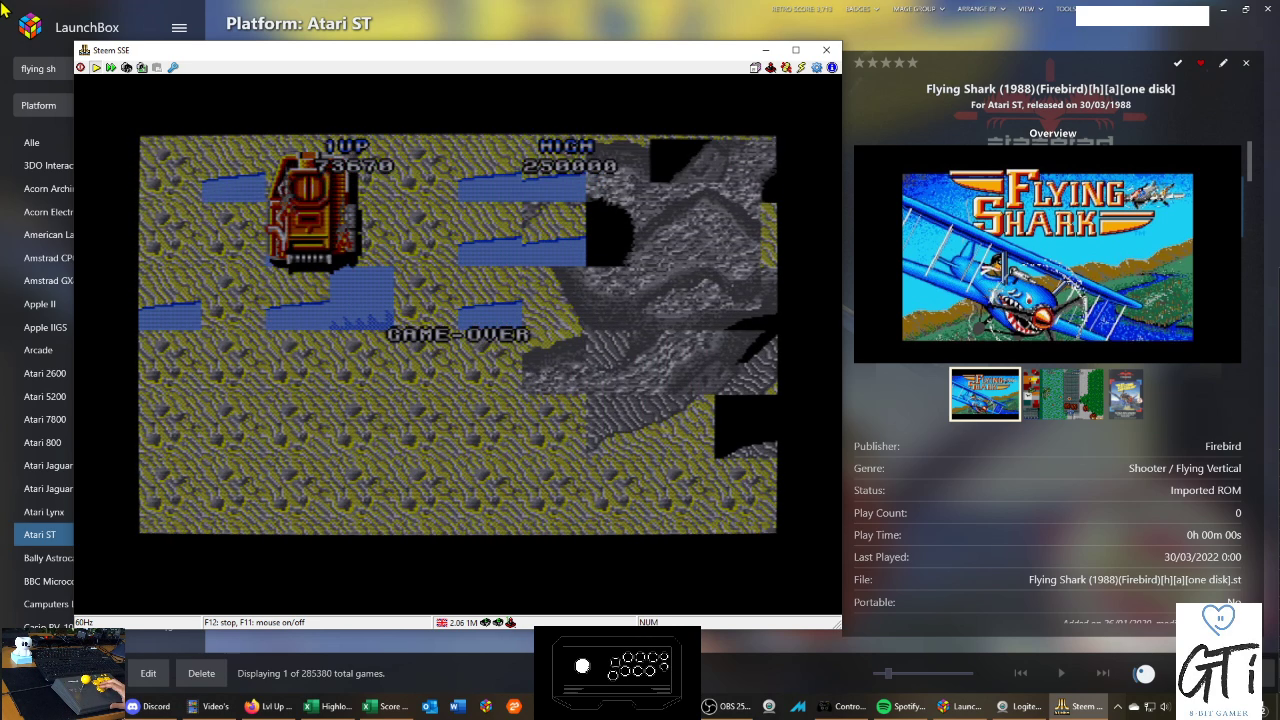Open the Badges menu in top bar
The height and width of the screenshot is (720, 1280).
862,9
